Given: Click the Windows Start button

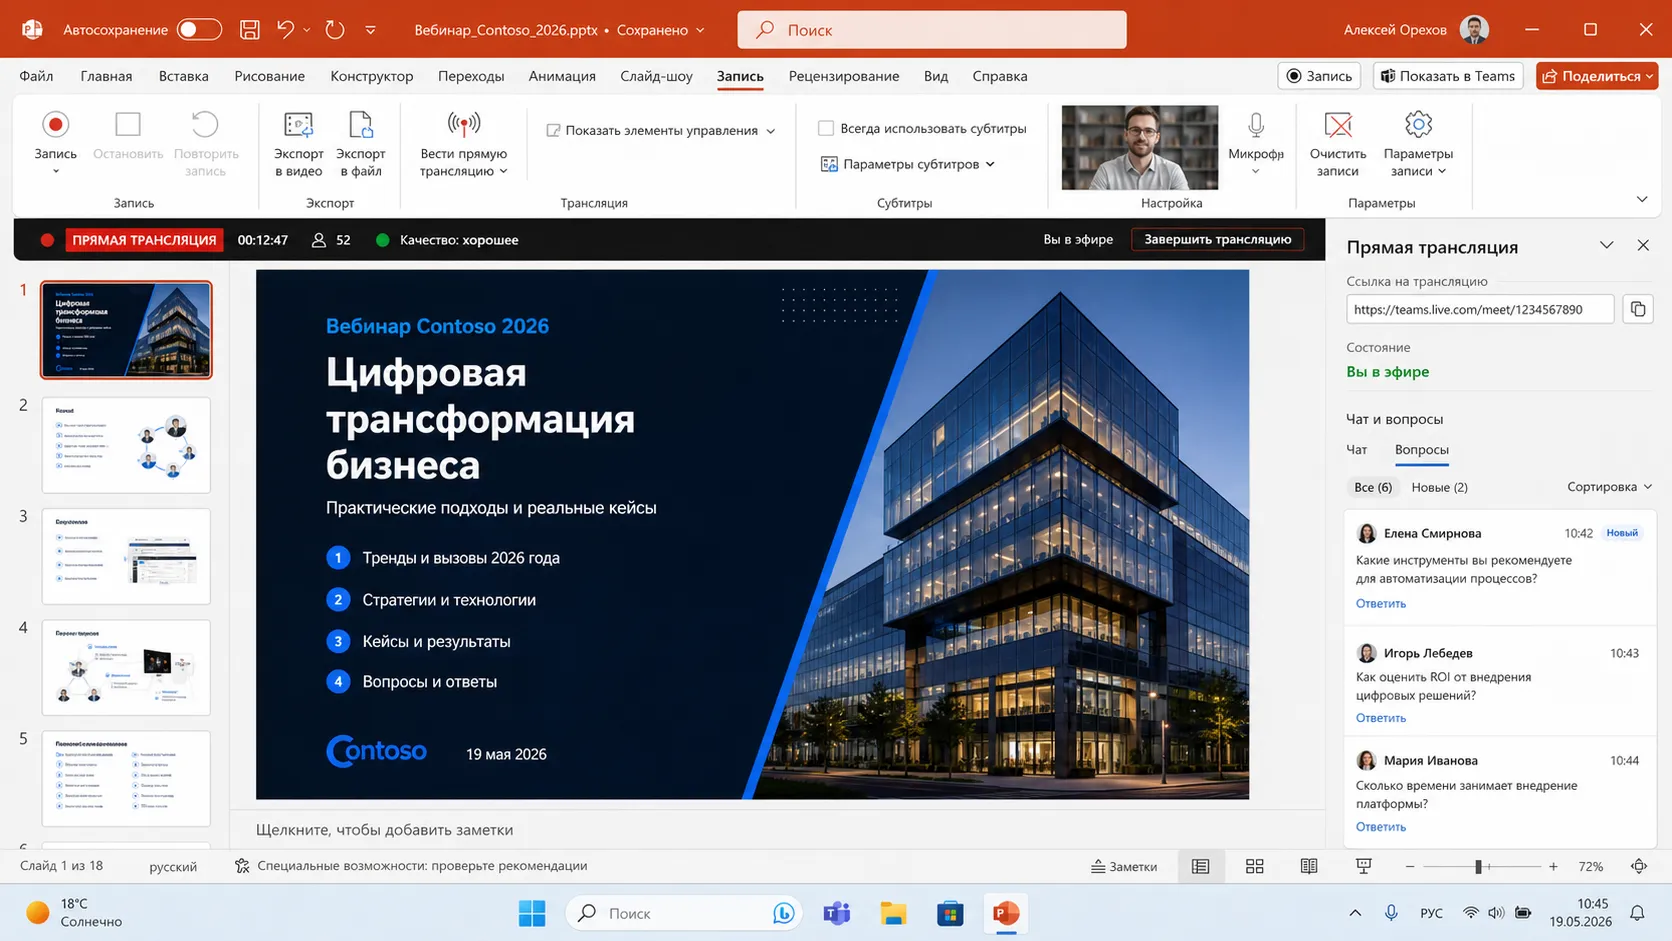Looking at the screenshot, I should pyautogui.click(x=532, y=913).
